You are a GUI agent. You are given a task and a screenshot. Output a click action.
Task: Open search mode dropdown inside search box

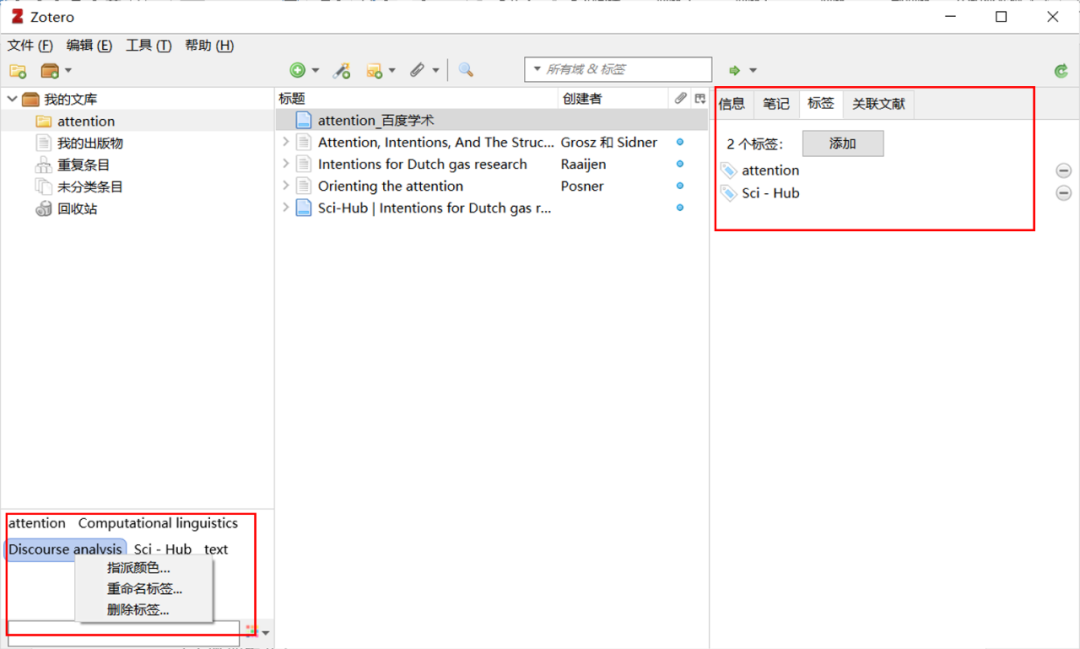(537, 69)
